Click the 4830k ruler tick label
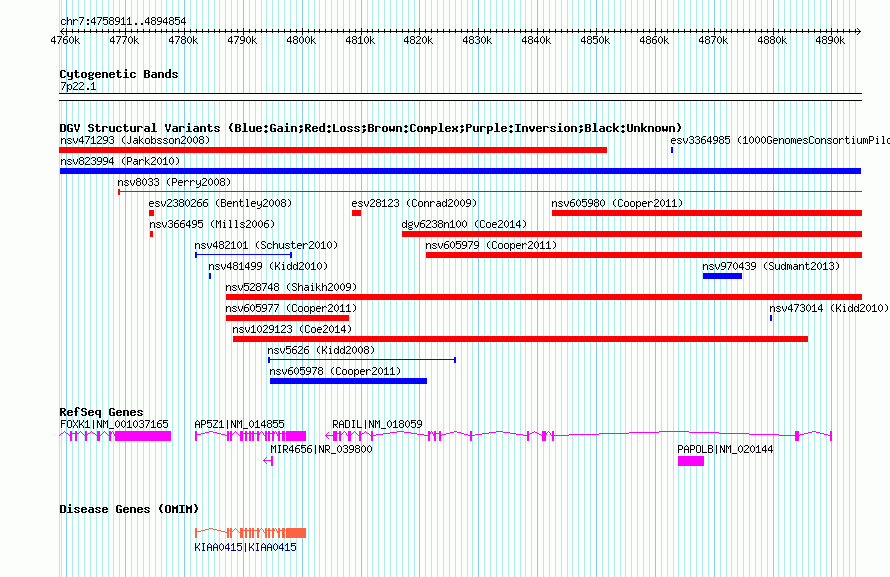The width and height of the screenshot is (890, 577). [477, 41]
